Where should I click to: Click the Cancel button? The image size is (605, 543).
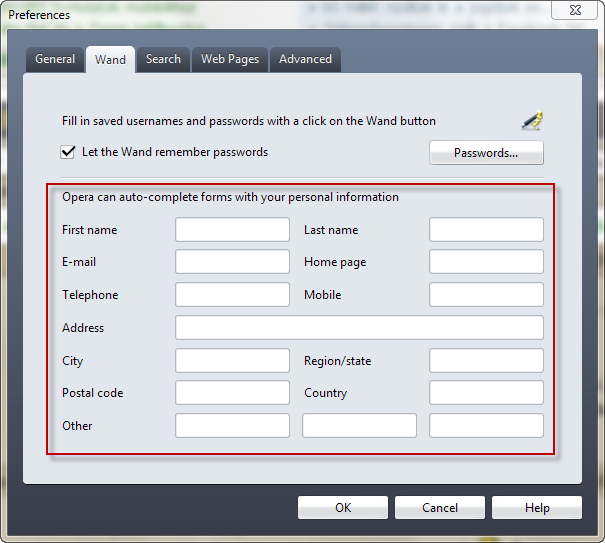[439, 507]
